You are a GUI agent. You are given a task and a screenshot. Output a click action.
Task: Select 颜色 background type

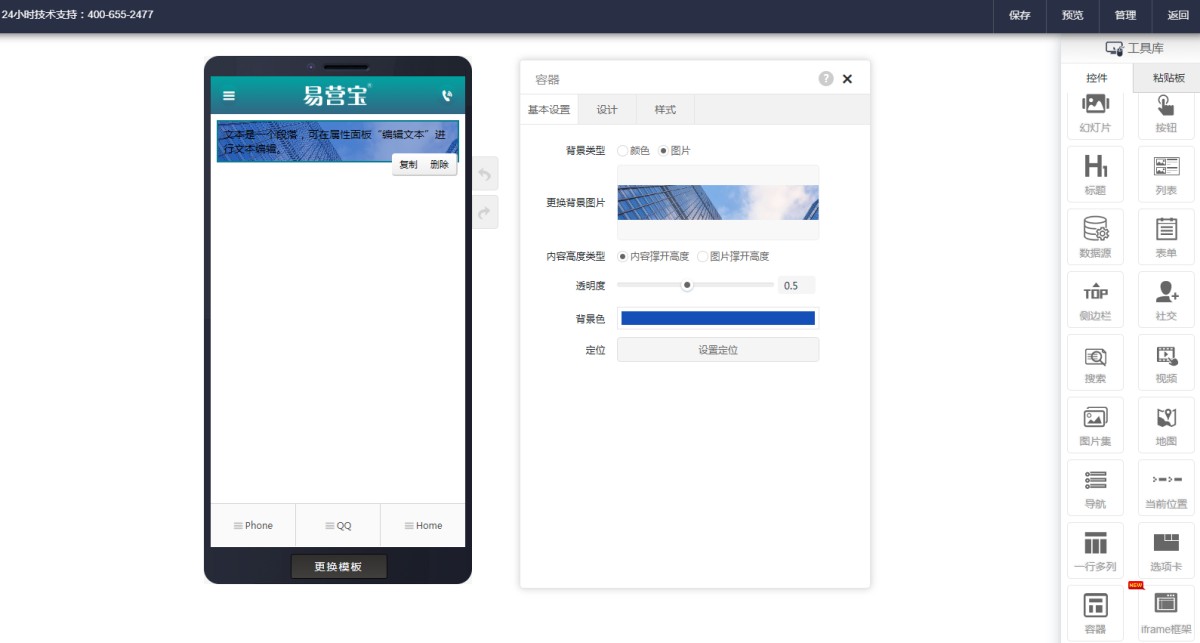pos(623,150)
